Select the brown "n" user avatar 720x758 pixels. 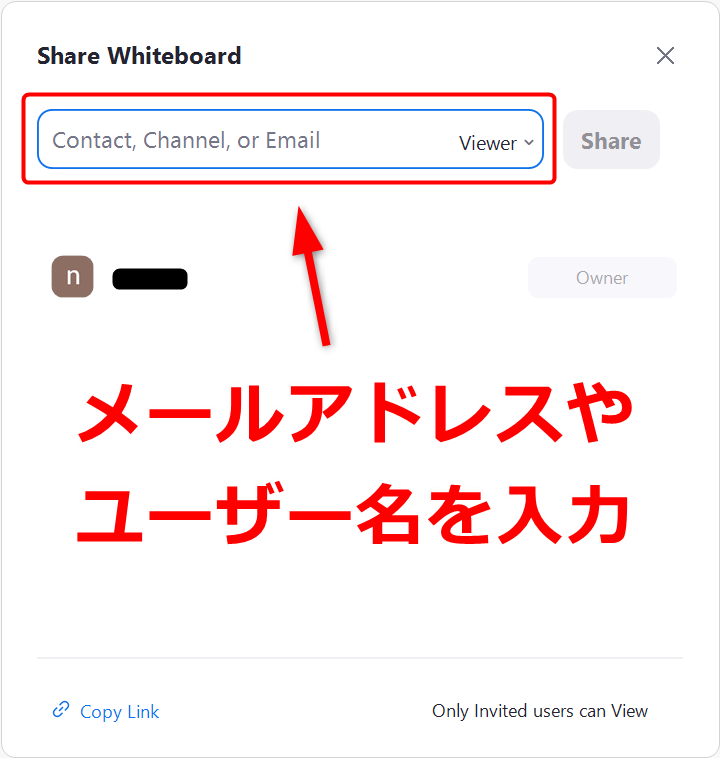tap(73, 277)
